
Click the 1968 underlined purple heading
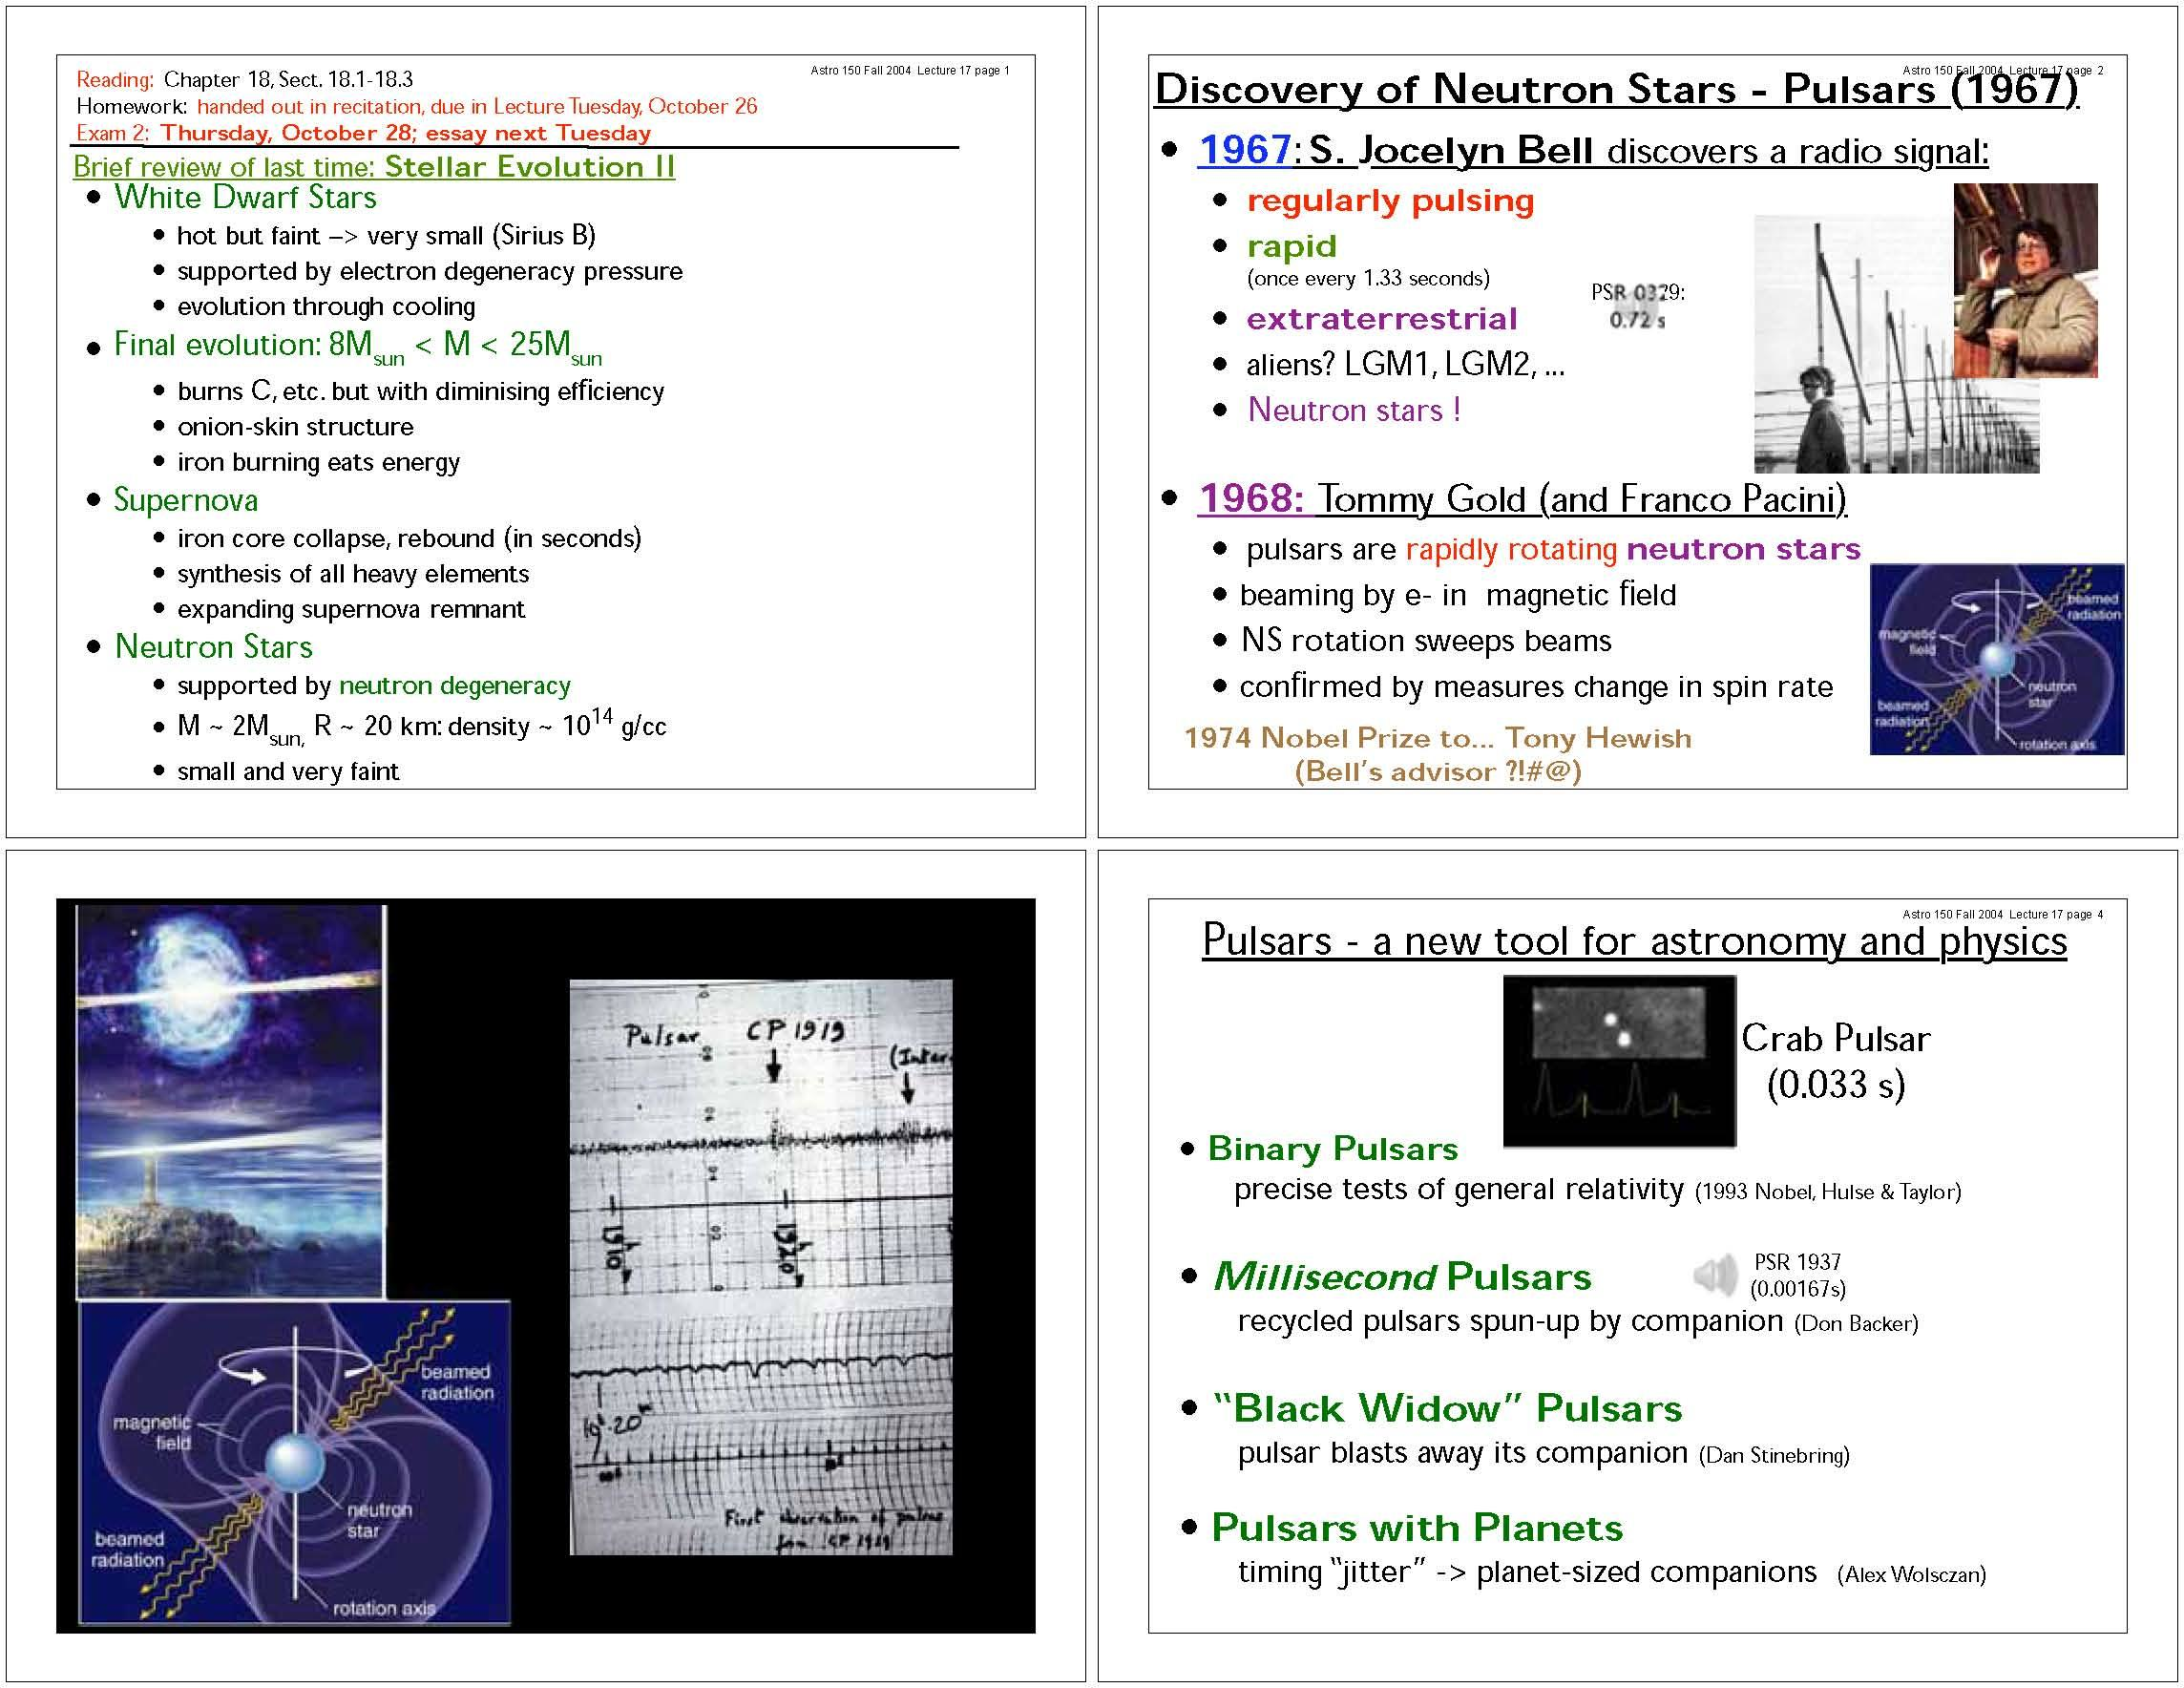(1250, 498)
